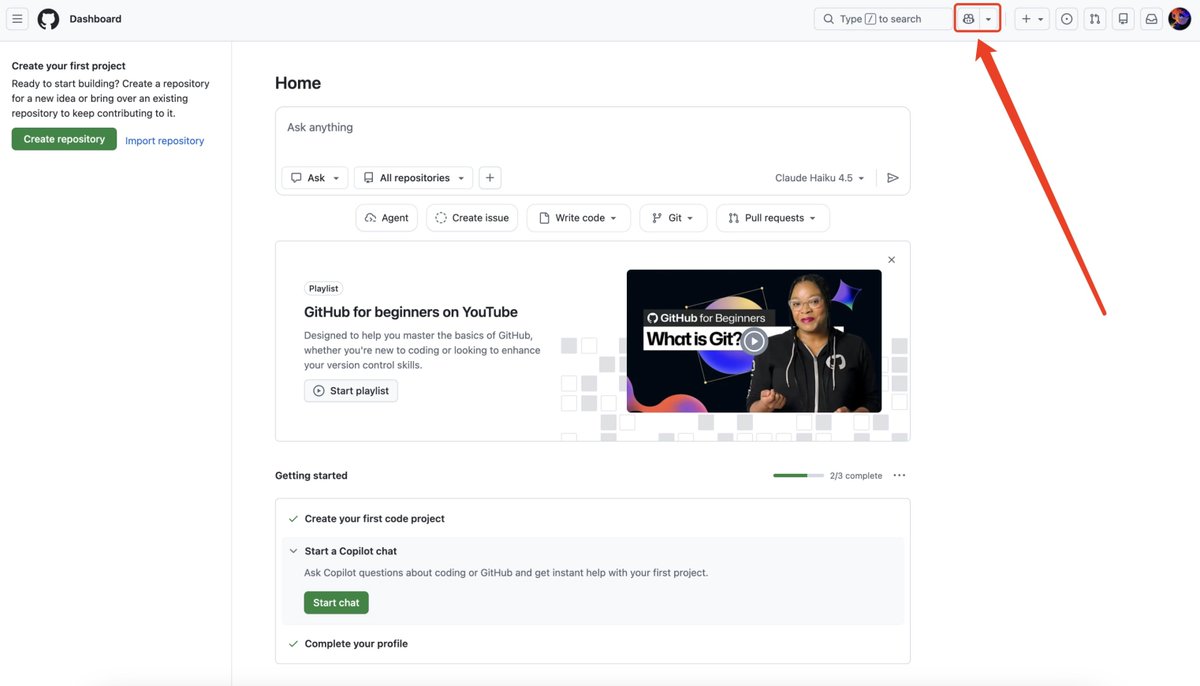This screenshot has width=1200, height=686.
Task: Click the Dashboard title in header
Action: (x=95, y=19)
